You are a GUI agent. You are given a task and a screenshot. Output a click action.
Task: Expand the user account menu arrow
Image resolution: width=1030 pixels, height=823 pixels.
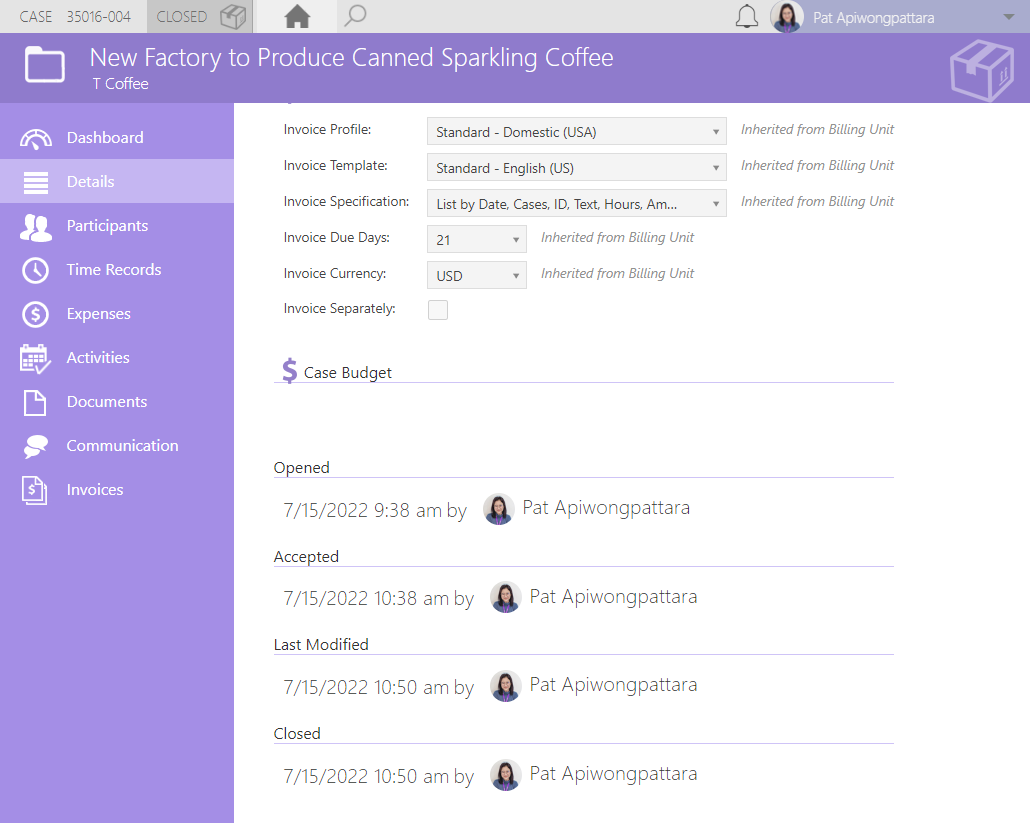tap(1009, 17)
